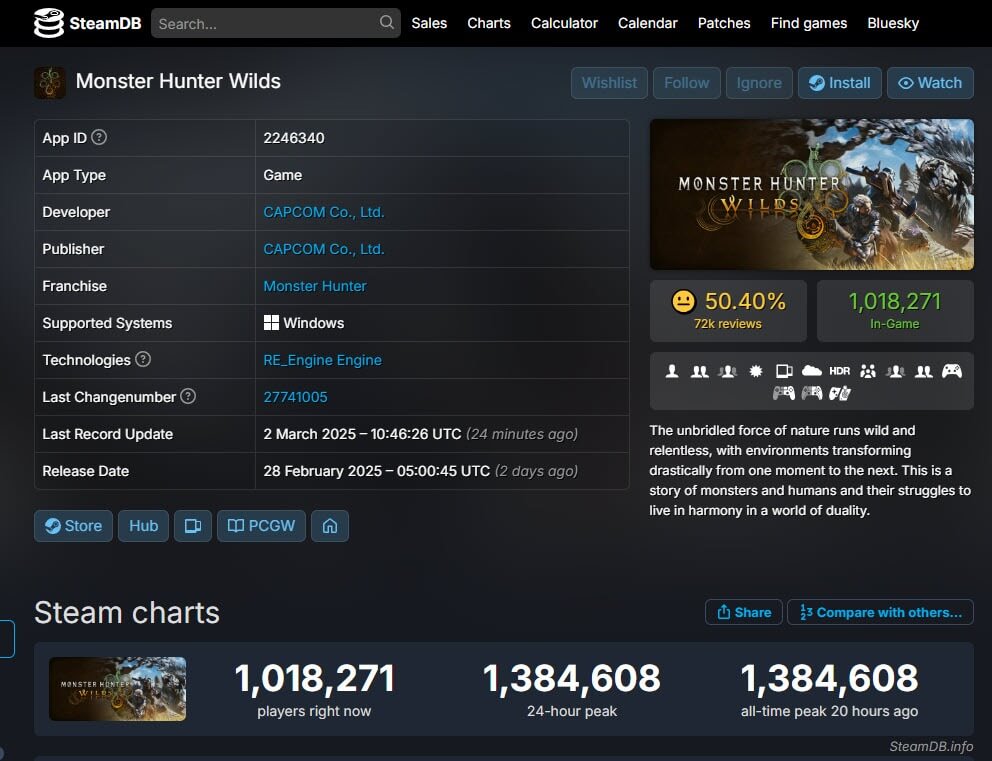Open the Sales page from the navigation bar
992x761 pixels.
pos(429,23)
